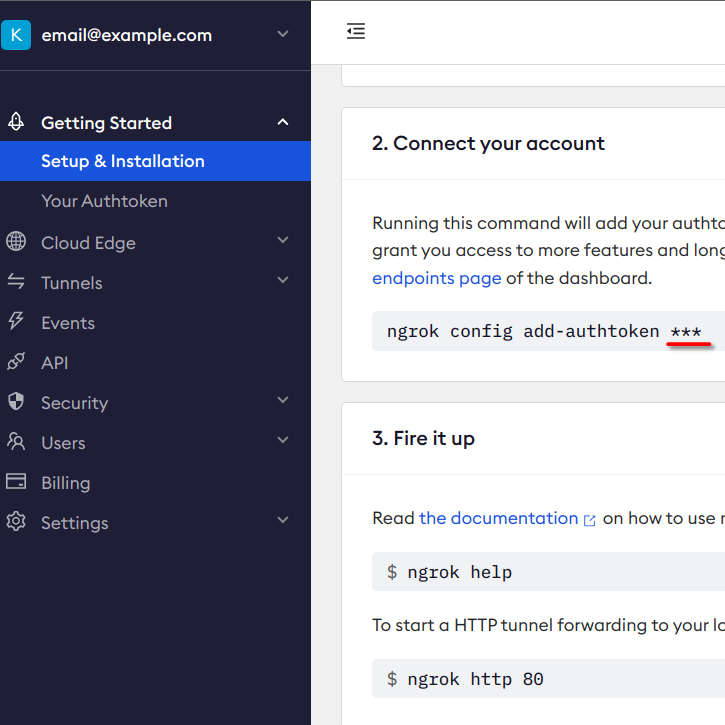
Task: Click the Users people icon
Action: coord(16,442)
